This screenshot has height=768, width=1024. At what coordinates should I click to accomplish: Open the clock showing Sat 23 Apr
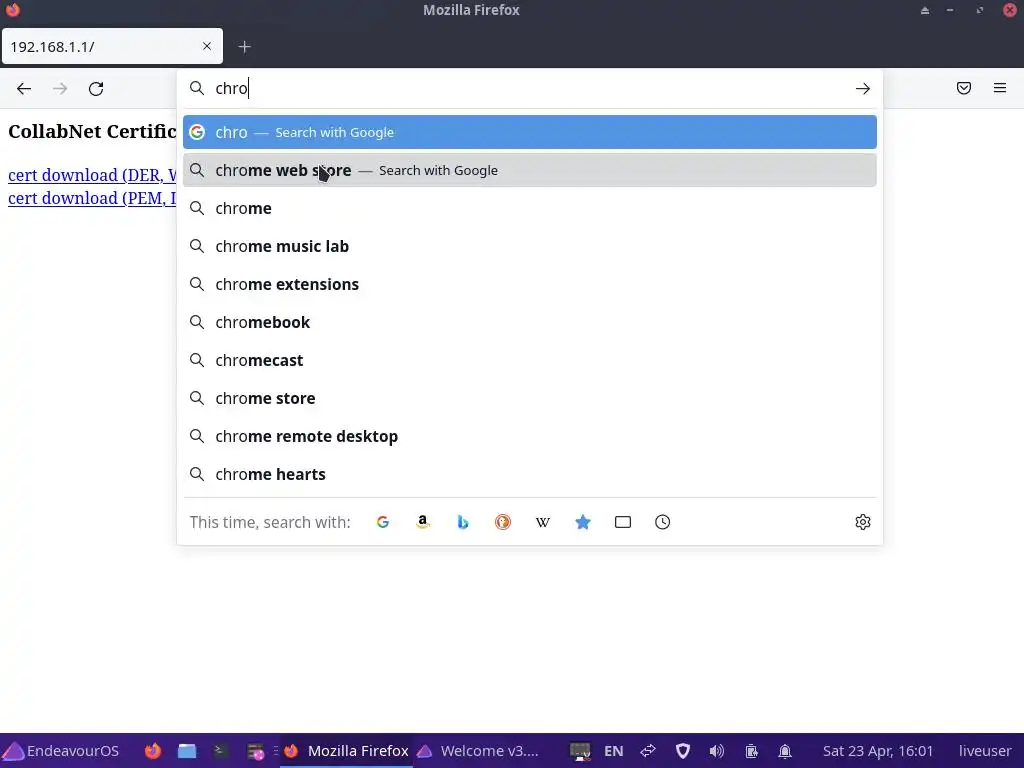click(x=878, y=751)
